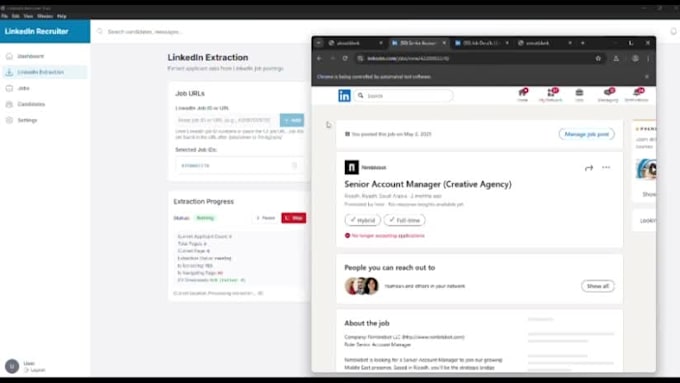680x383 pixels.
Task: Open Chrome tab search dropdown arrow
Action: pos(319,43)
